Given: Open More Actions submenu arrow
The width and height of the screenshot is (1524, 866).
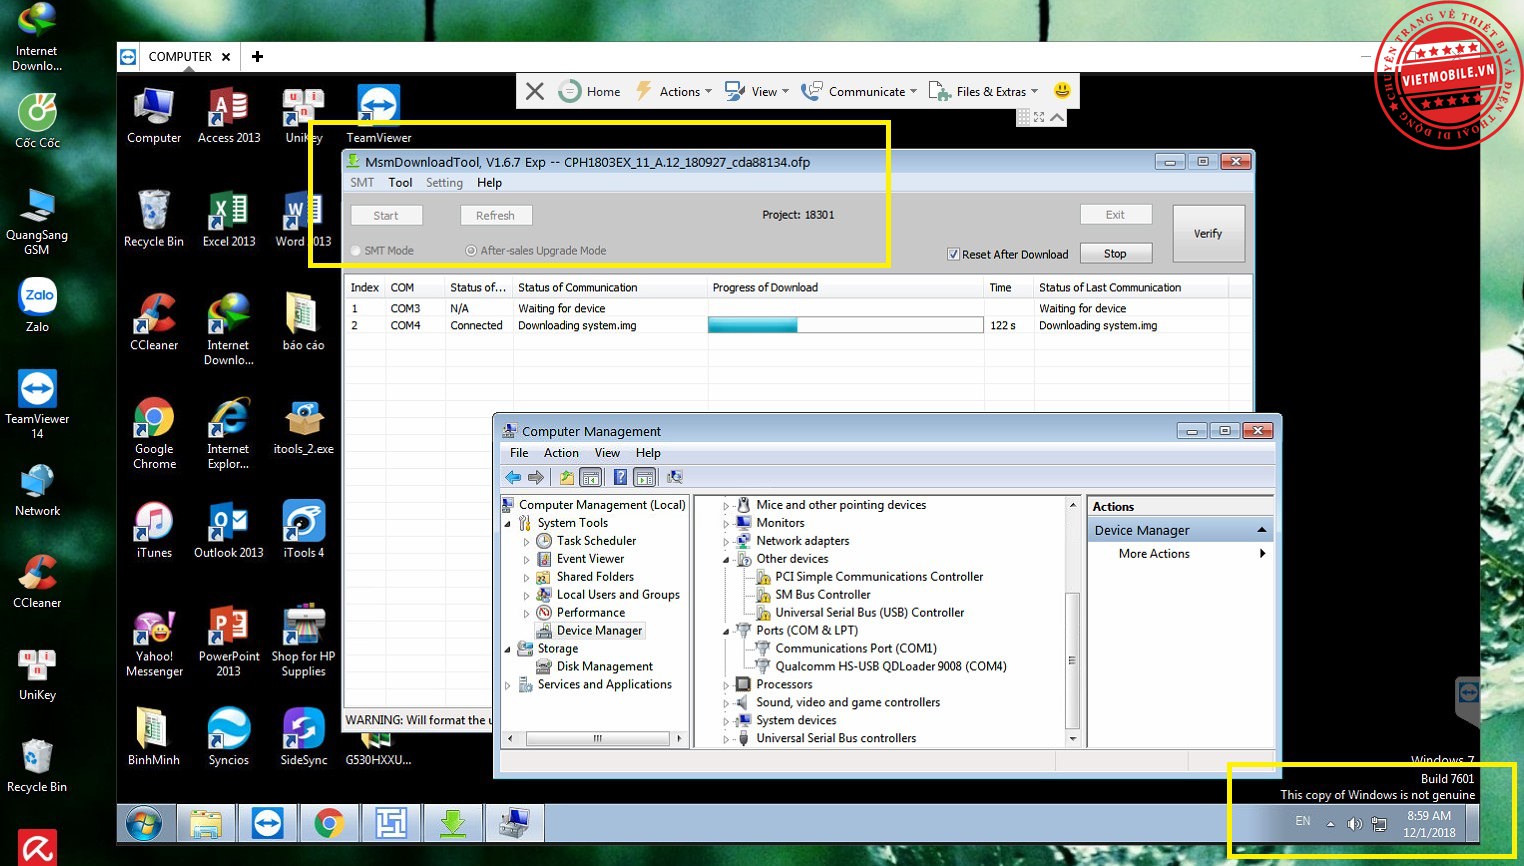Looking at the screenshot, I should [1262, 554].
